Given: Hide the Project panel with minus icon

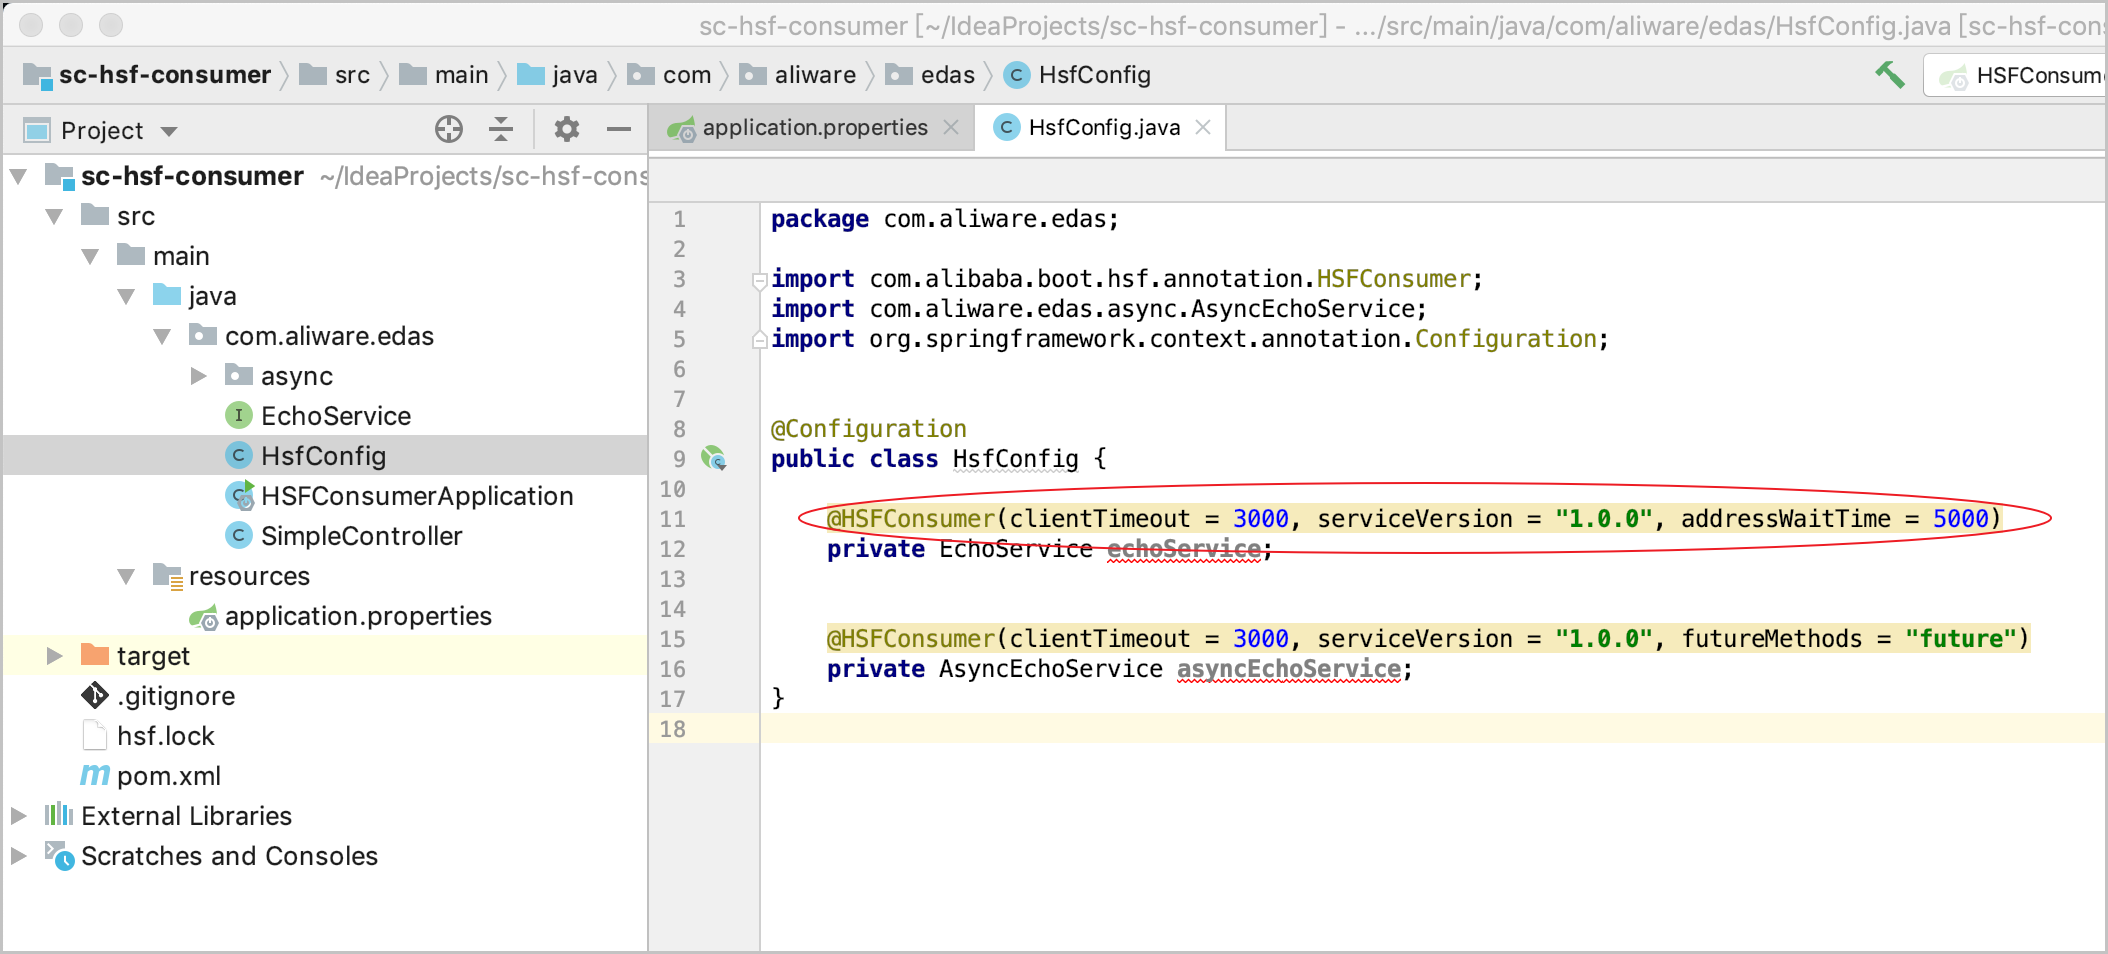Looking at the screenshot, I should click(x=619, y=129).
